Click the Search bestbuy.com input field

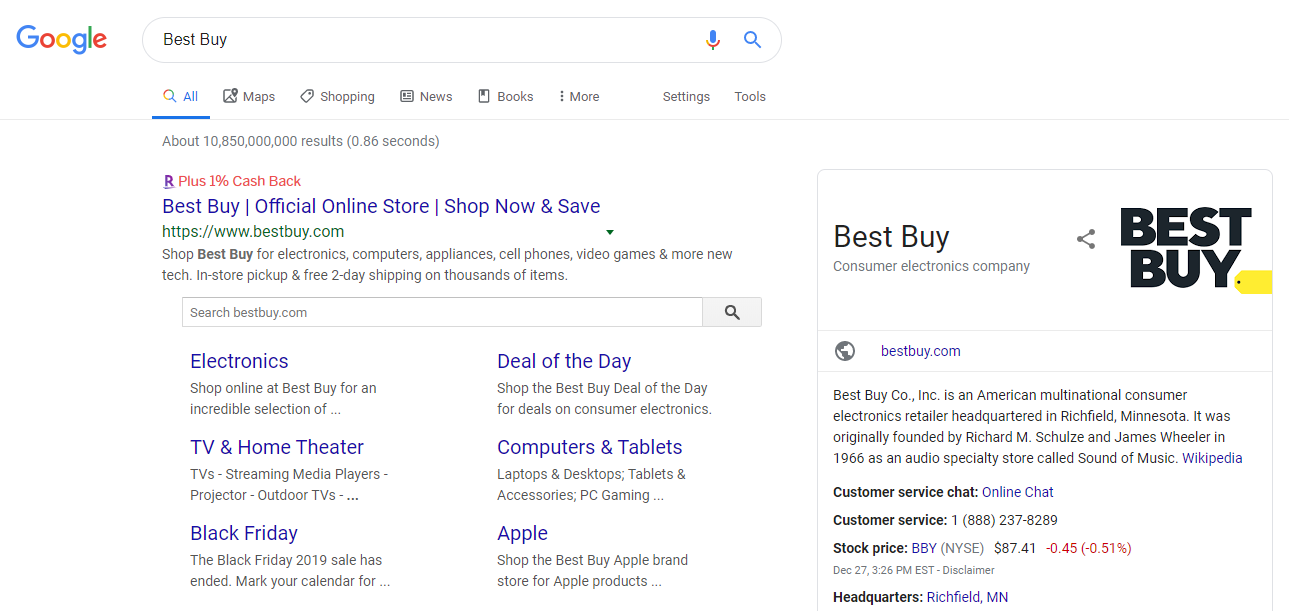tap(440, 312)
